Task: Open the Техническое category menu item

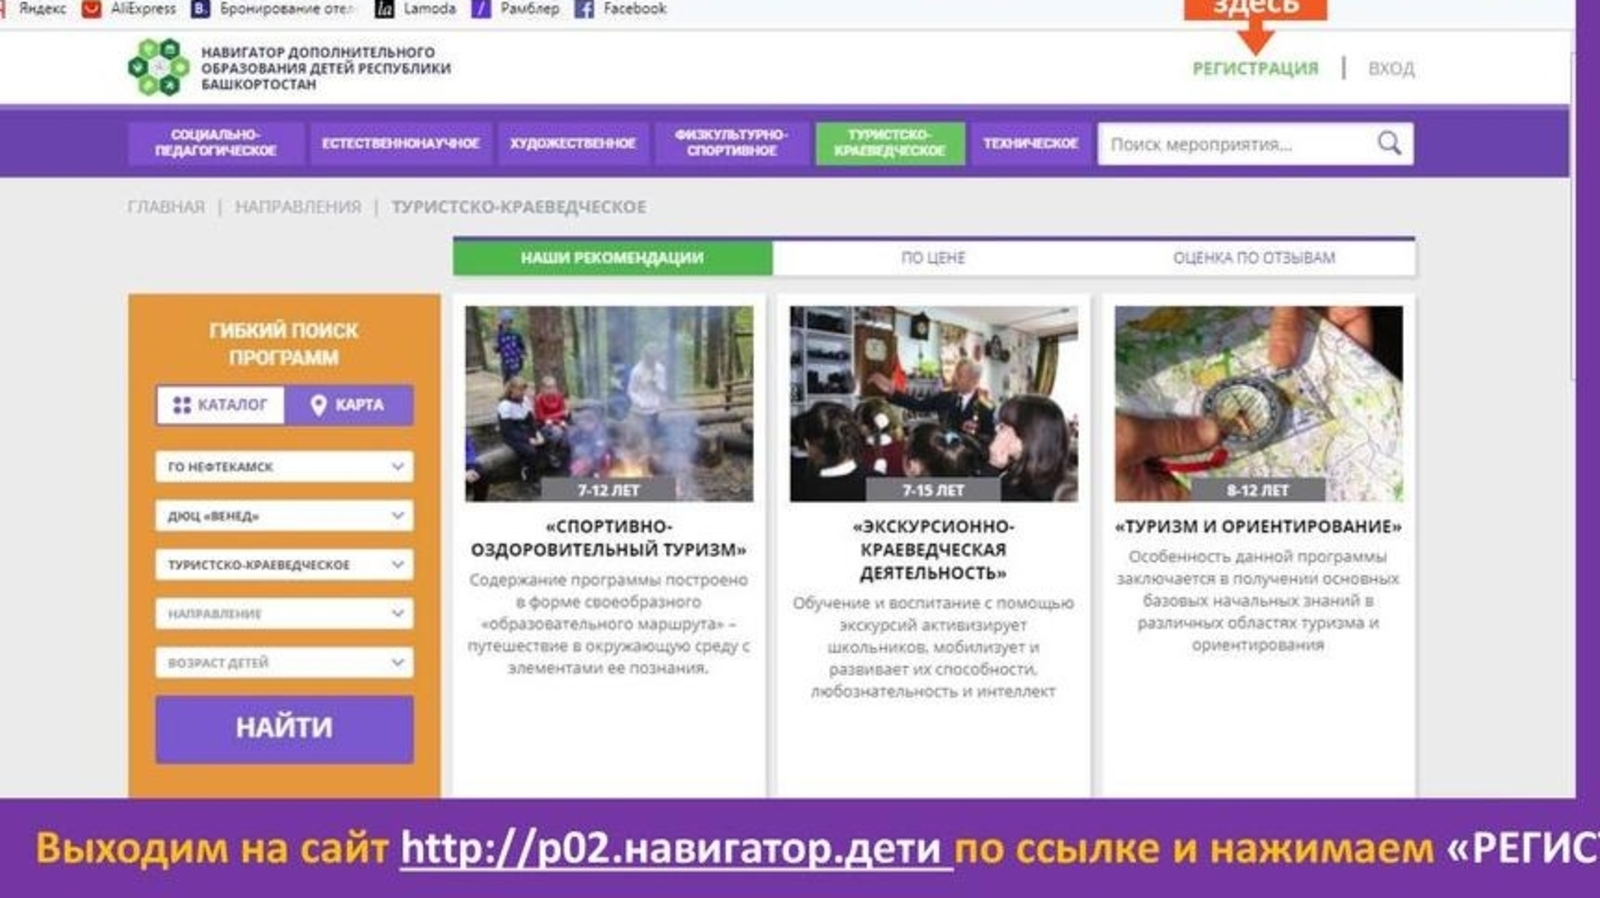Action: coord(1030,143)
